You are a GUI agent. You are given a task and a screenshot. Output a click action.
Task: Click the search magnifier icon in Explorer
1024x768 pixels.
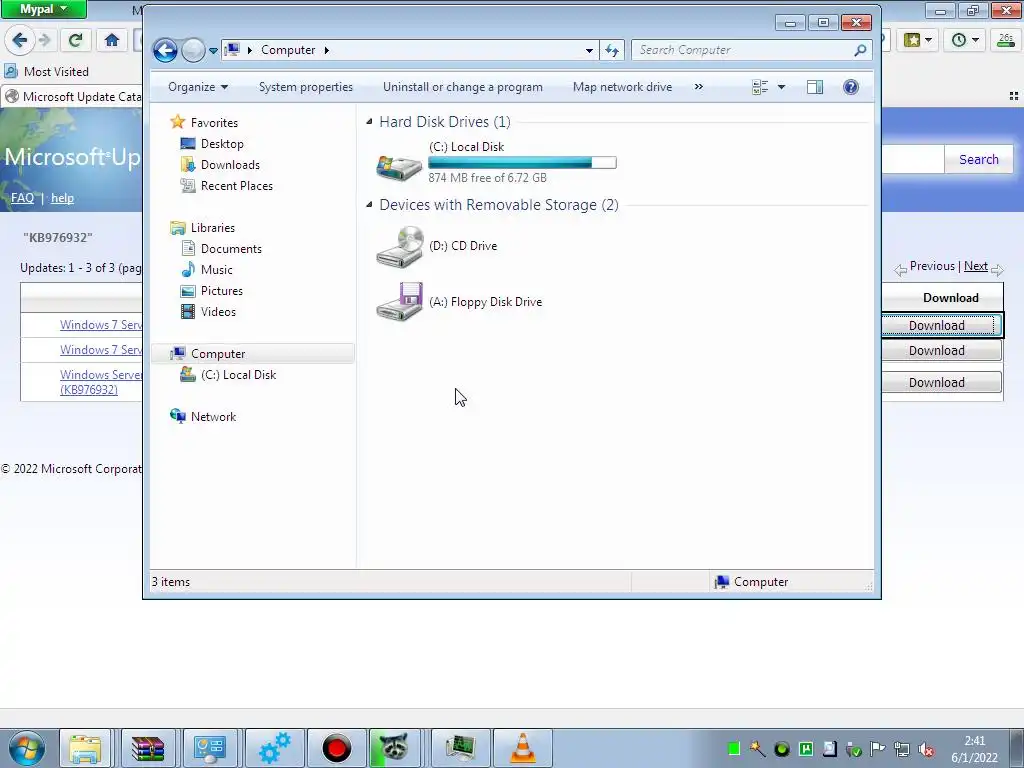(860, 50)
